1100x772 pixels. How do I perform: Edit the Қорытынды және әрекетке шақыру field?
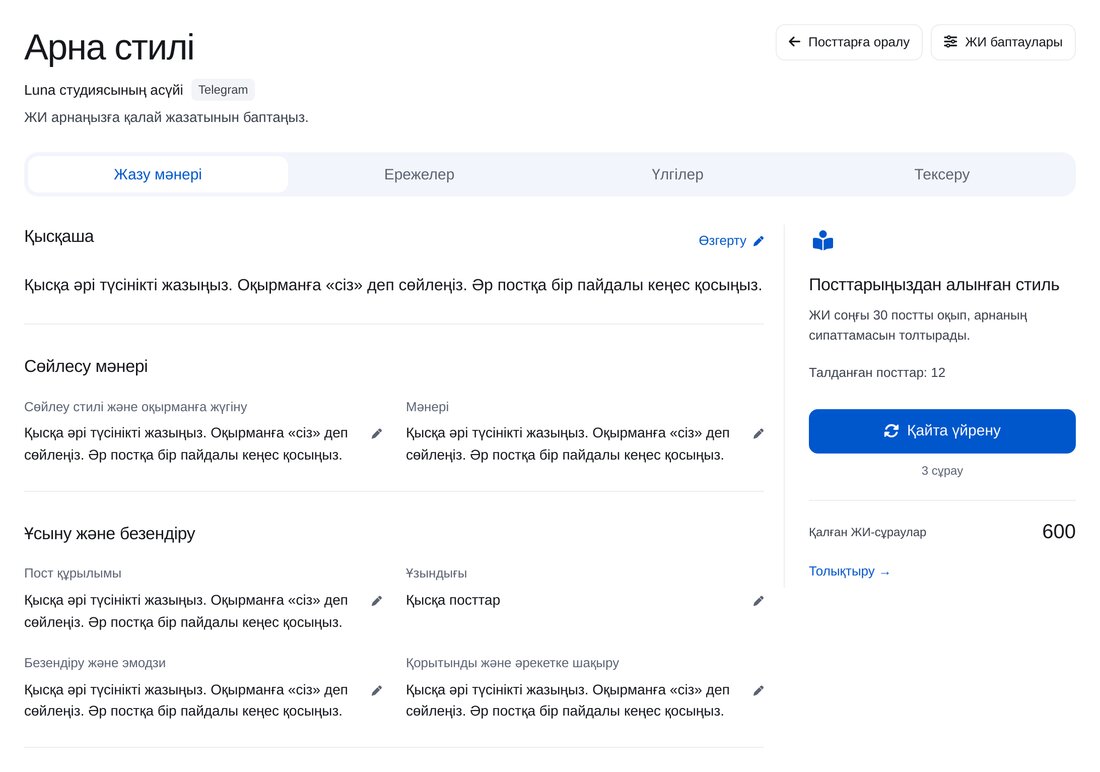tap(758, 691)
